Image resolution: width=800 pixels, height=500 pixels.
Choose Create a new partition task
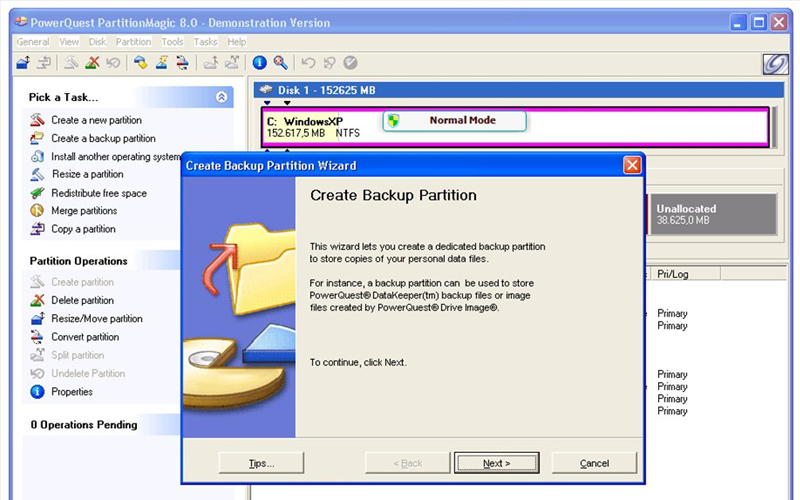[x=96, y=120]
